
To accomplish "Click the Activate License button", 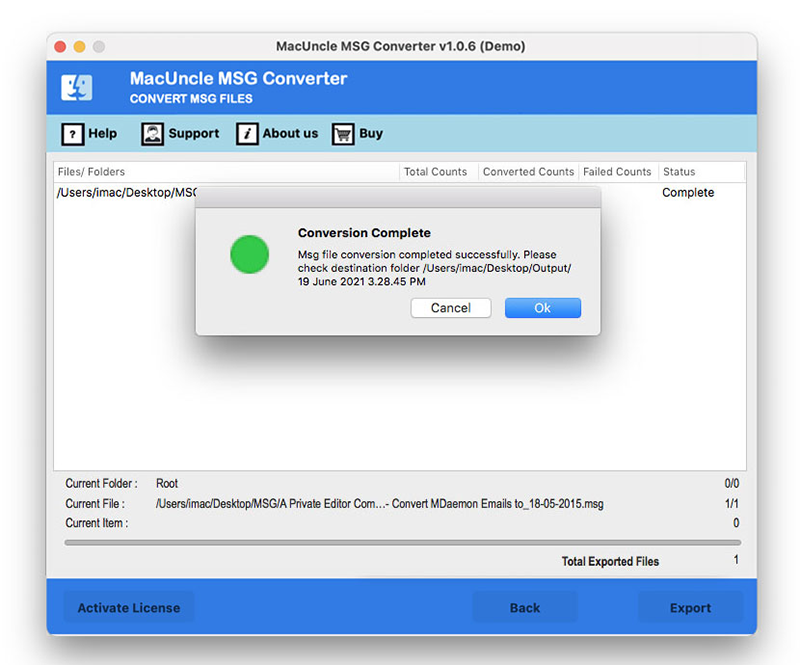I will coord(129,607).
